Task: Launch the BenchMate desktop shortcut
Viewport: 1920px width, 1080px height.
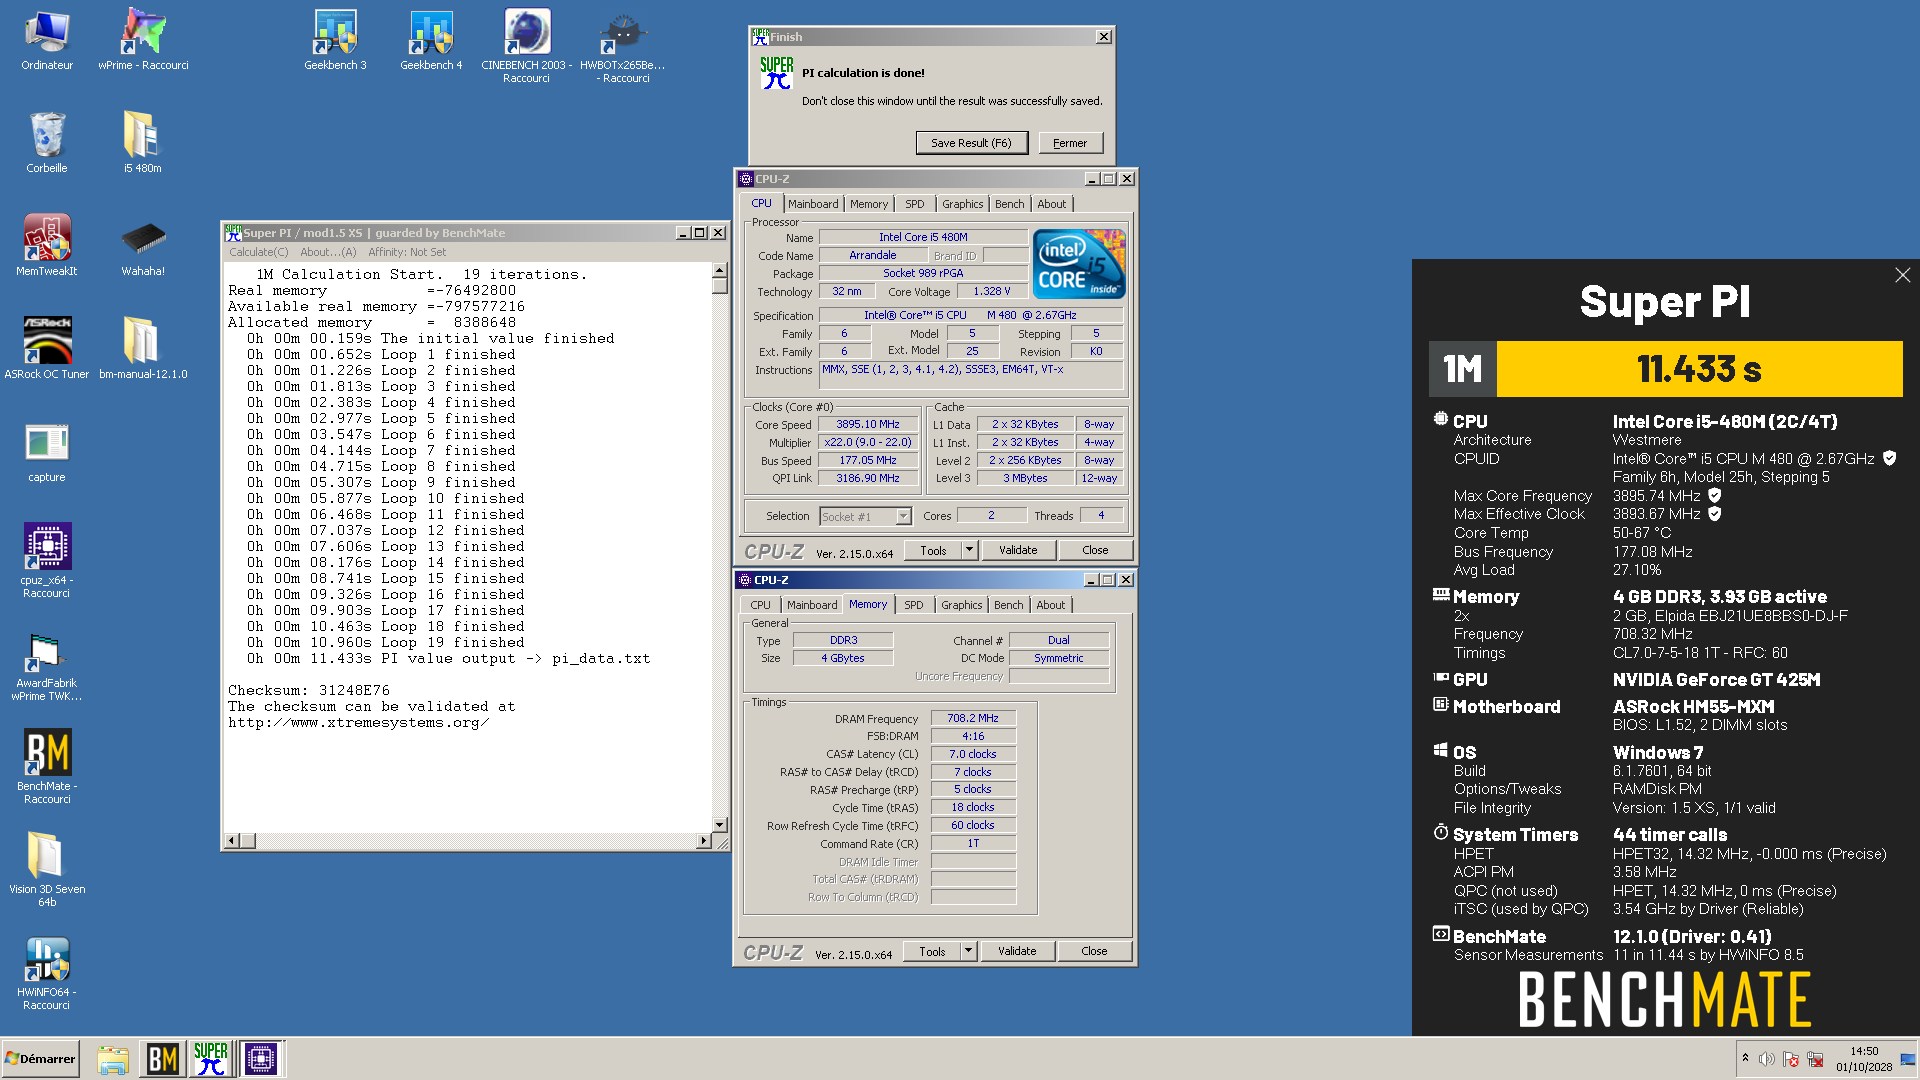Action: [47, 766]
